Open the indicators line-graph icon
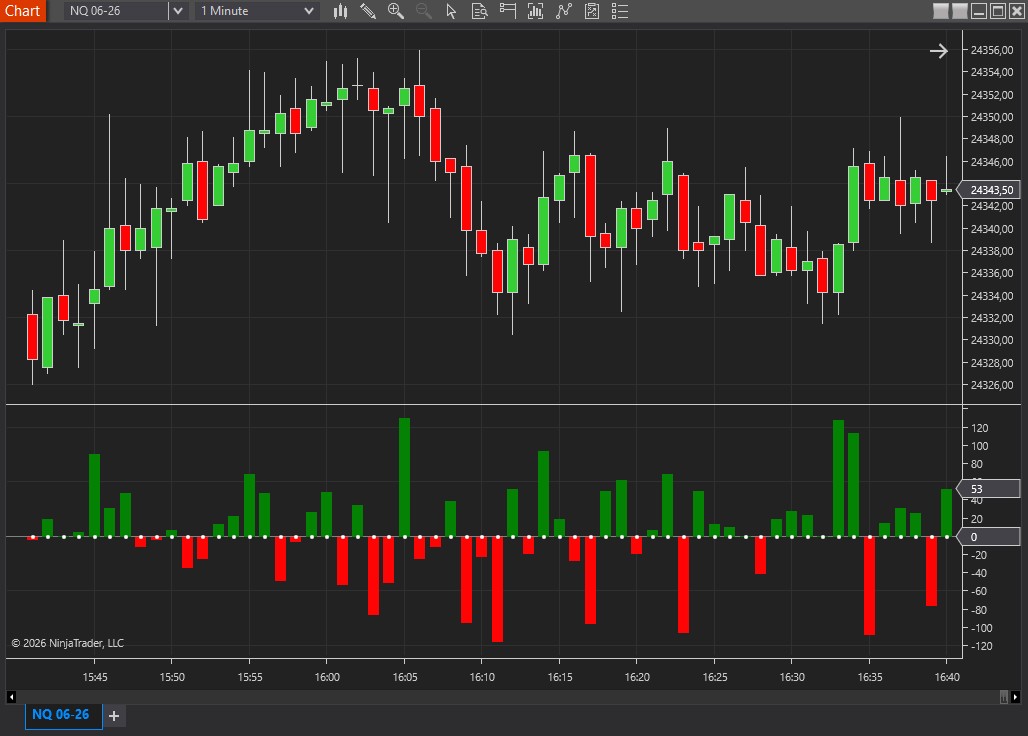Image resolution: width=1028 pixels, height=736 pixels. point(564,11)
